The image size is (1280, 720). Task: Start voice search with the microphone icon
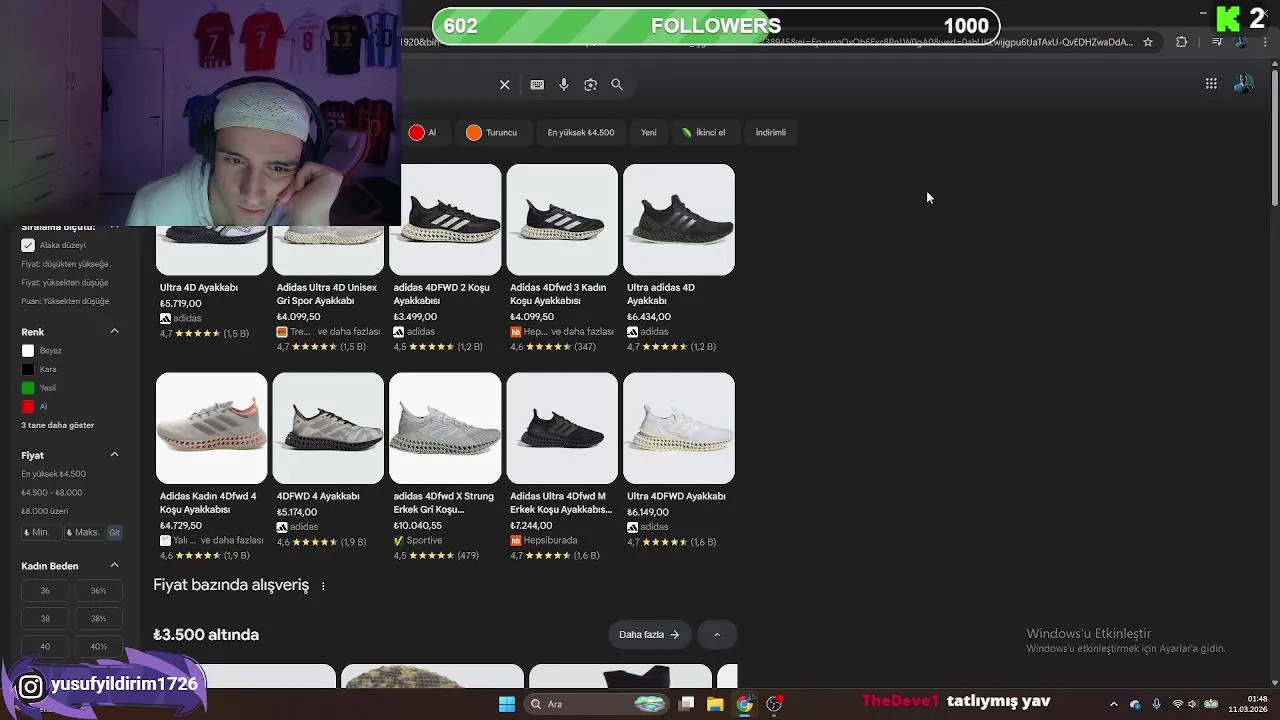click(x=564, y=85)
